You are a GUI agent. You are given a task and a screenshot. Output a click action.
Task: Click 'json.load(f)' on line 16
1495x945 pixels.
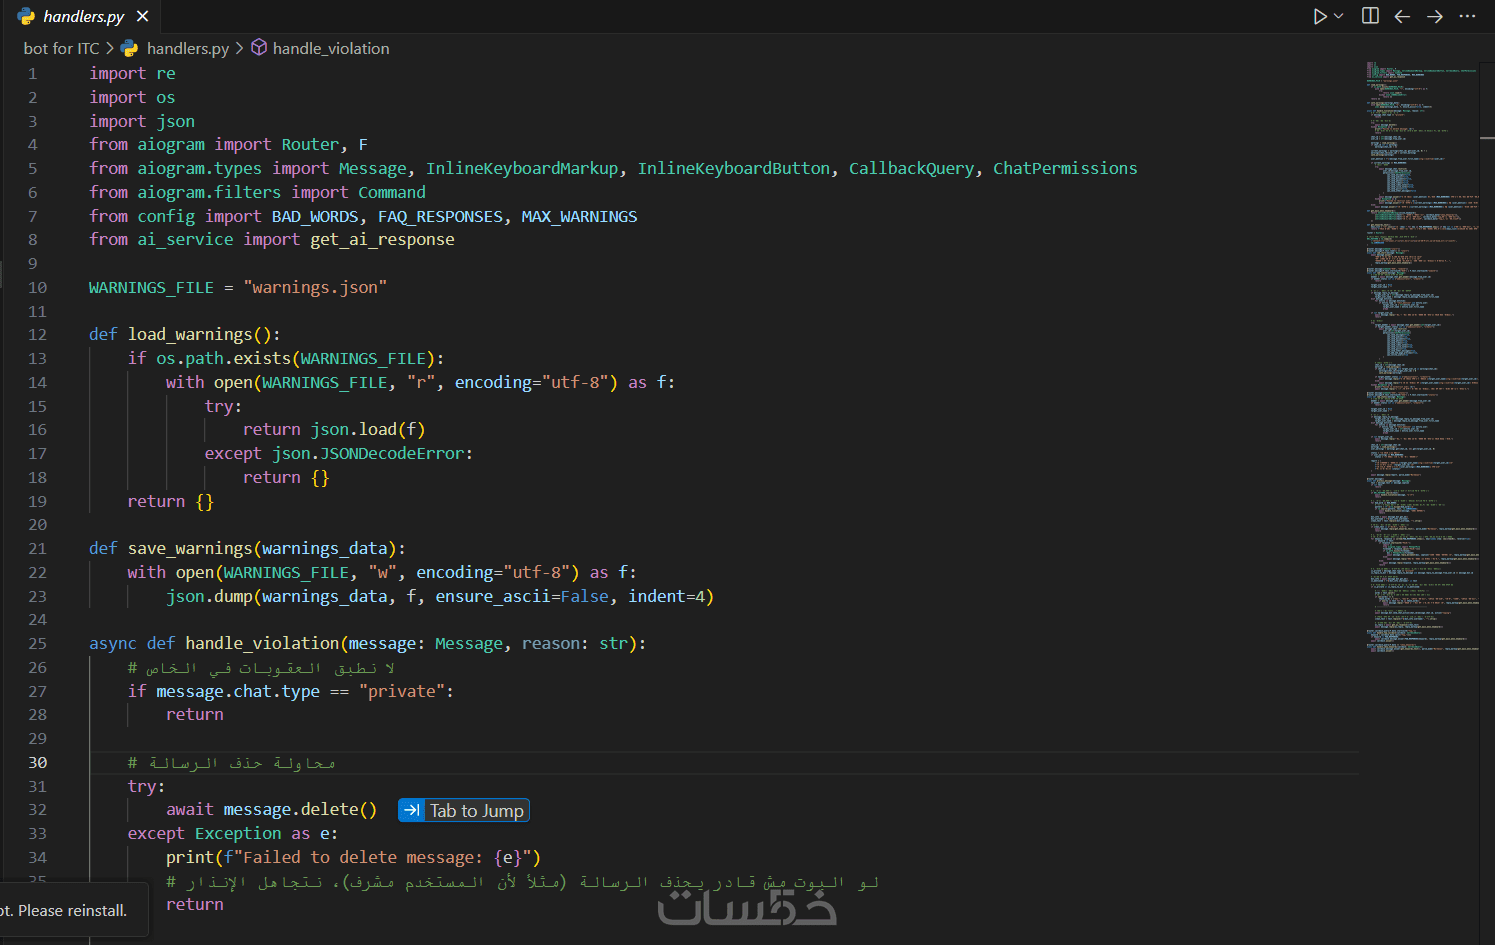click(368, 429)
